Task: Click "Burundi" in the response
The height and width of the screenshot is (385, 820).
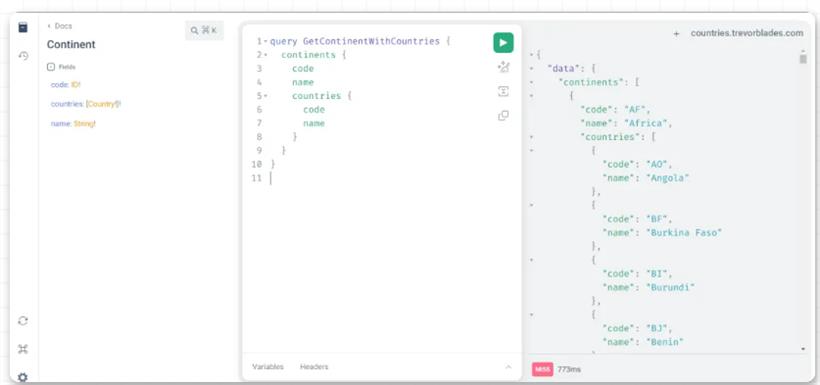Action: click(x=670, y=287)
